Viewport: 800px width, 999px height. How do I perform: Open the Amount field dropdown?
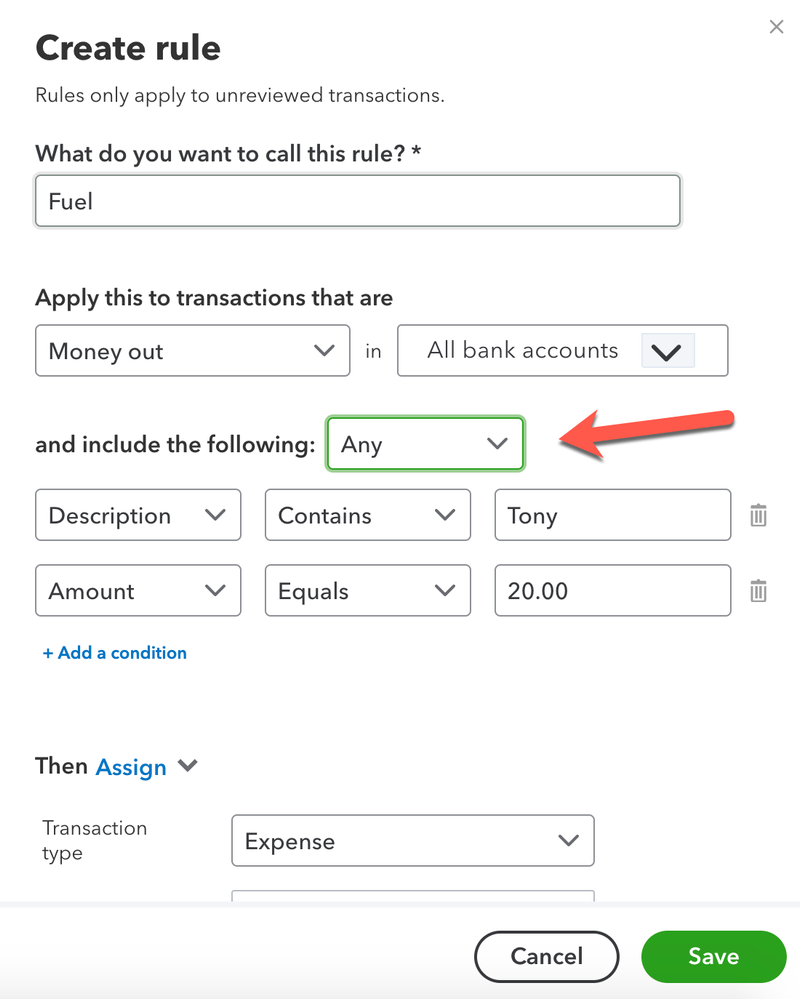point(138,590)
